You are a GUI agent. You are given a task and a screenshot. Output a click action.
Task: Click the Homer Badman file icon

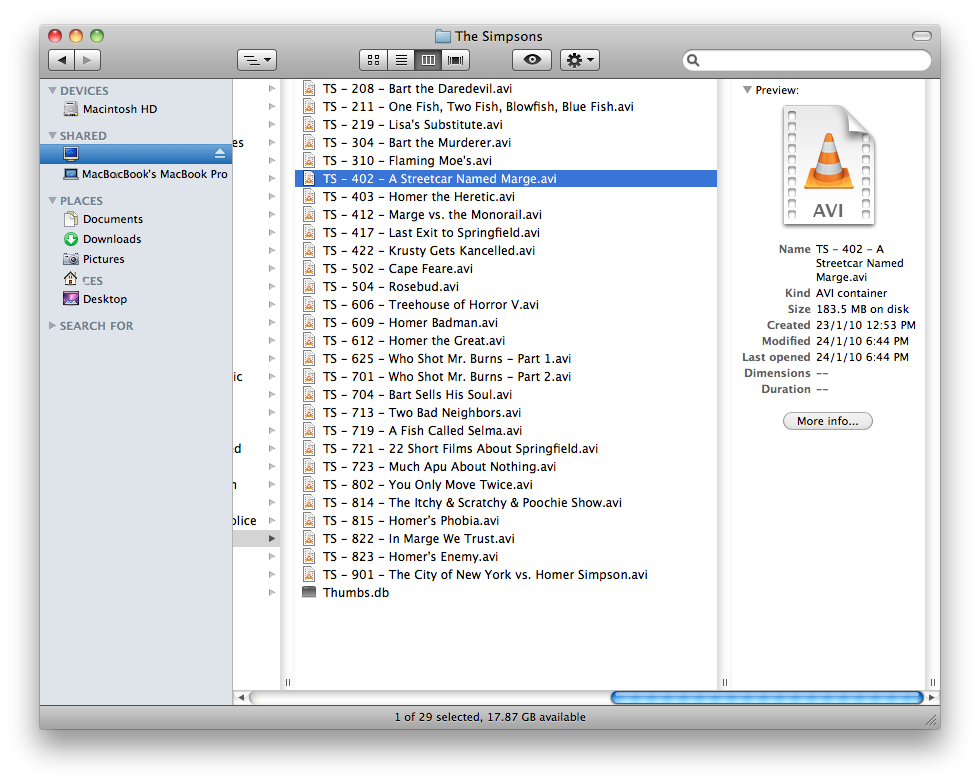point(309,323)
